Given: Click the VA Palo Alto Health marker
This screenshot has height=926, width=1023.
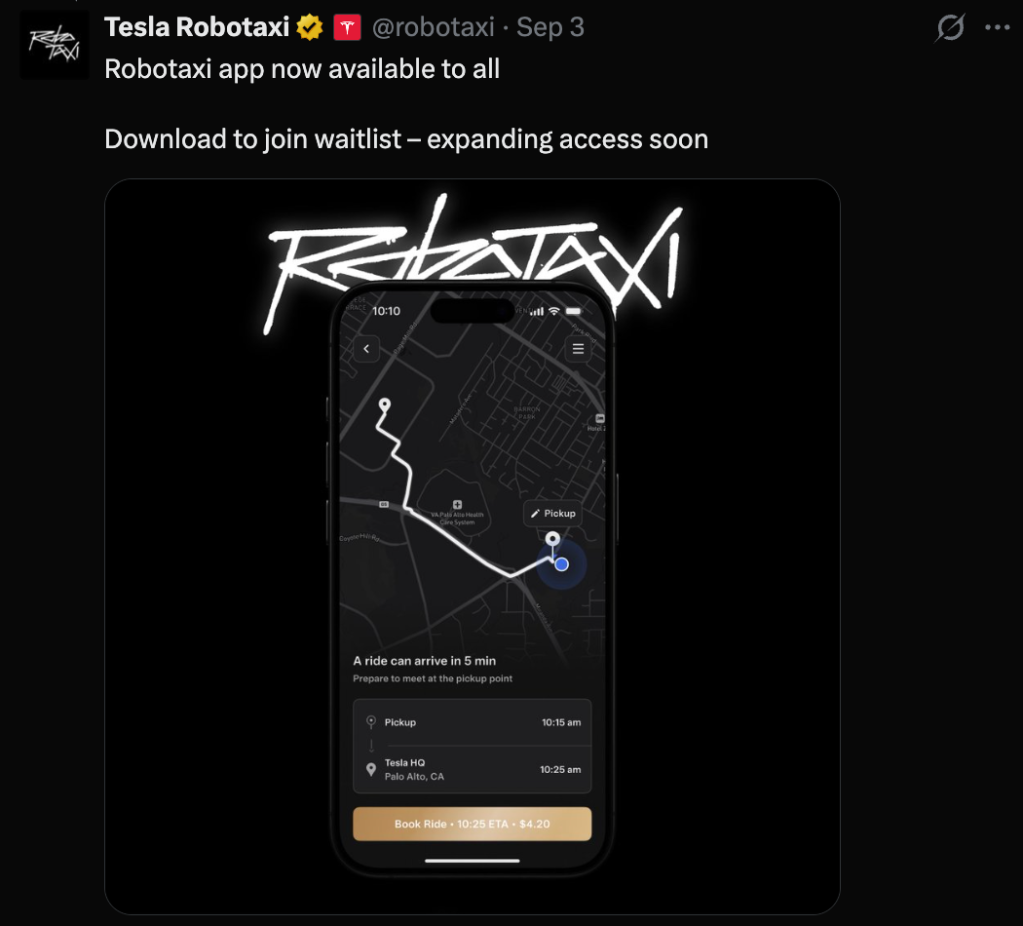Looking at the screenshot, I should click(x=457, y=504).
